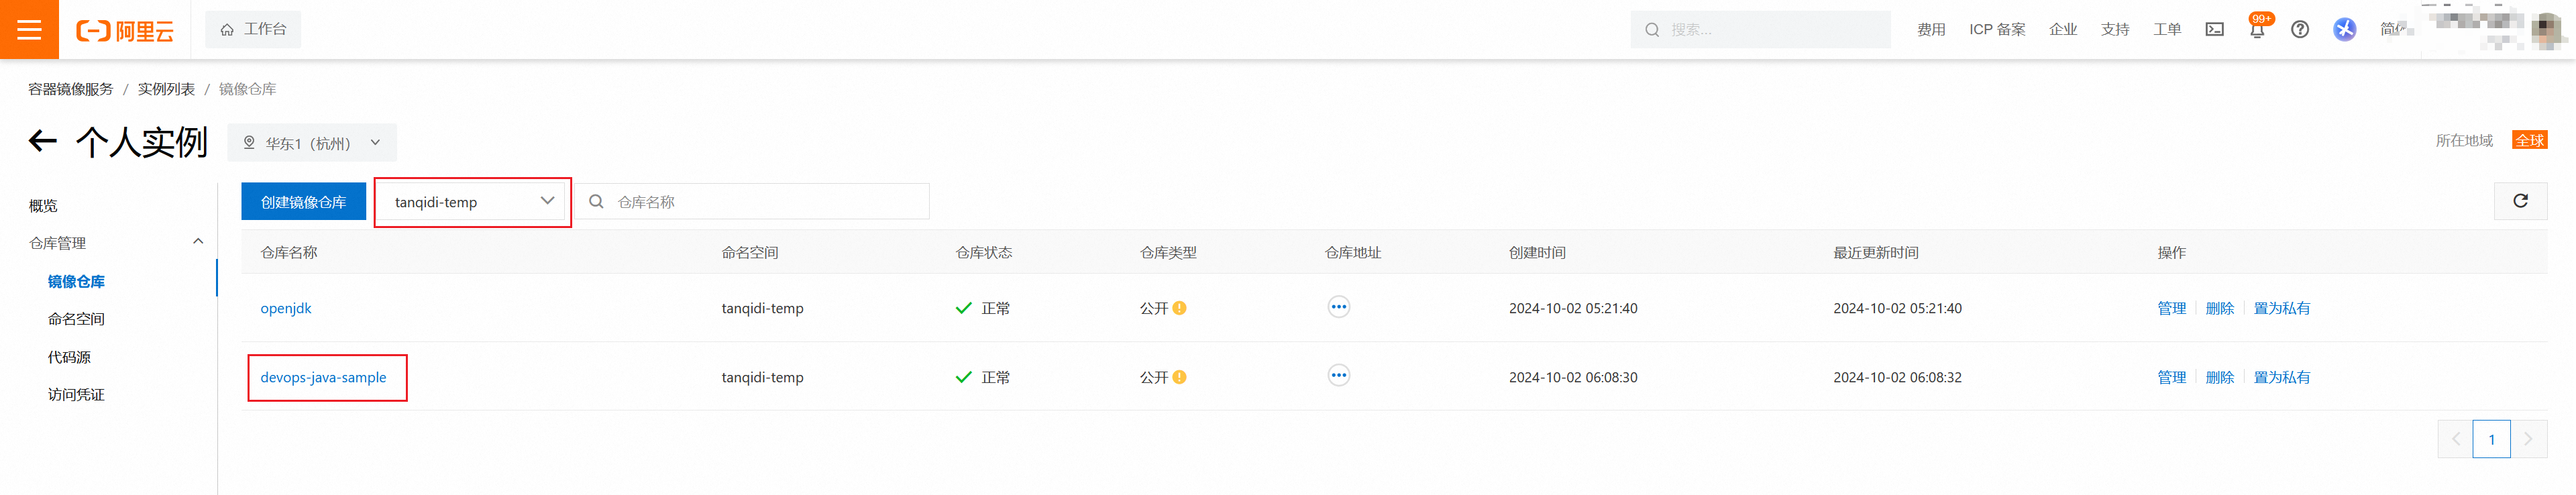View notifications via the bell icon

pos(2257,30)
